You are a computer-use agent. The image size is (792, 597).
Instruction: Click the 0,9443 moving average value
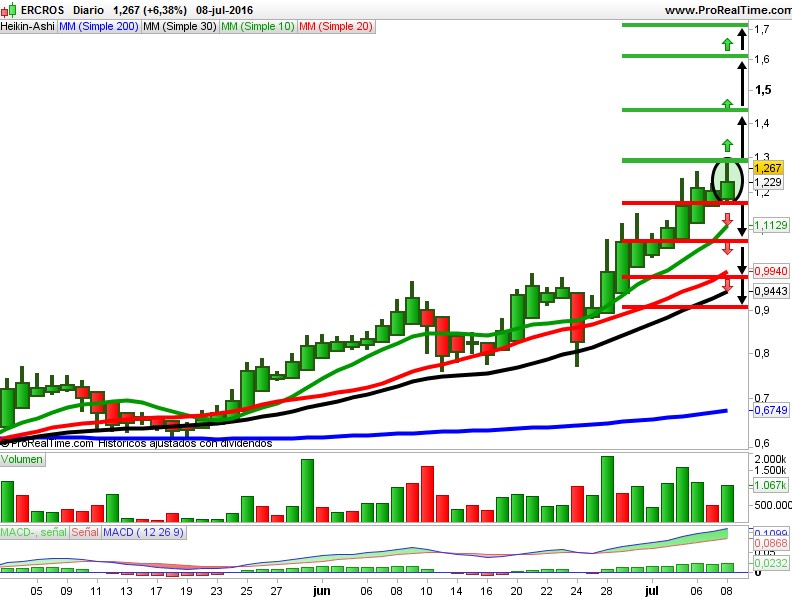click(770, 291)
